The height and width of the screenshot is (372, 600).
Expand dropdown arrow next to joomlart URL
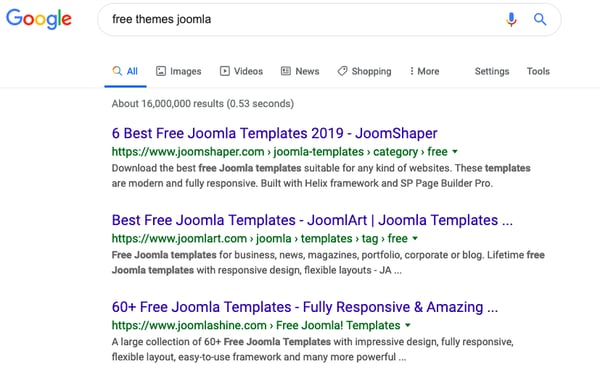tap(415, 238)
